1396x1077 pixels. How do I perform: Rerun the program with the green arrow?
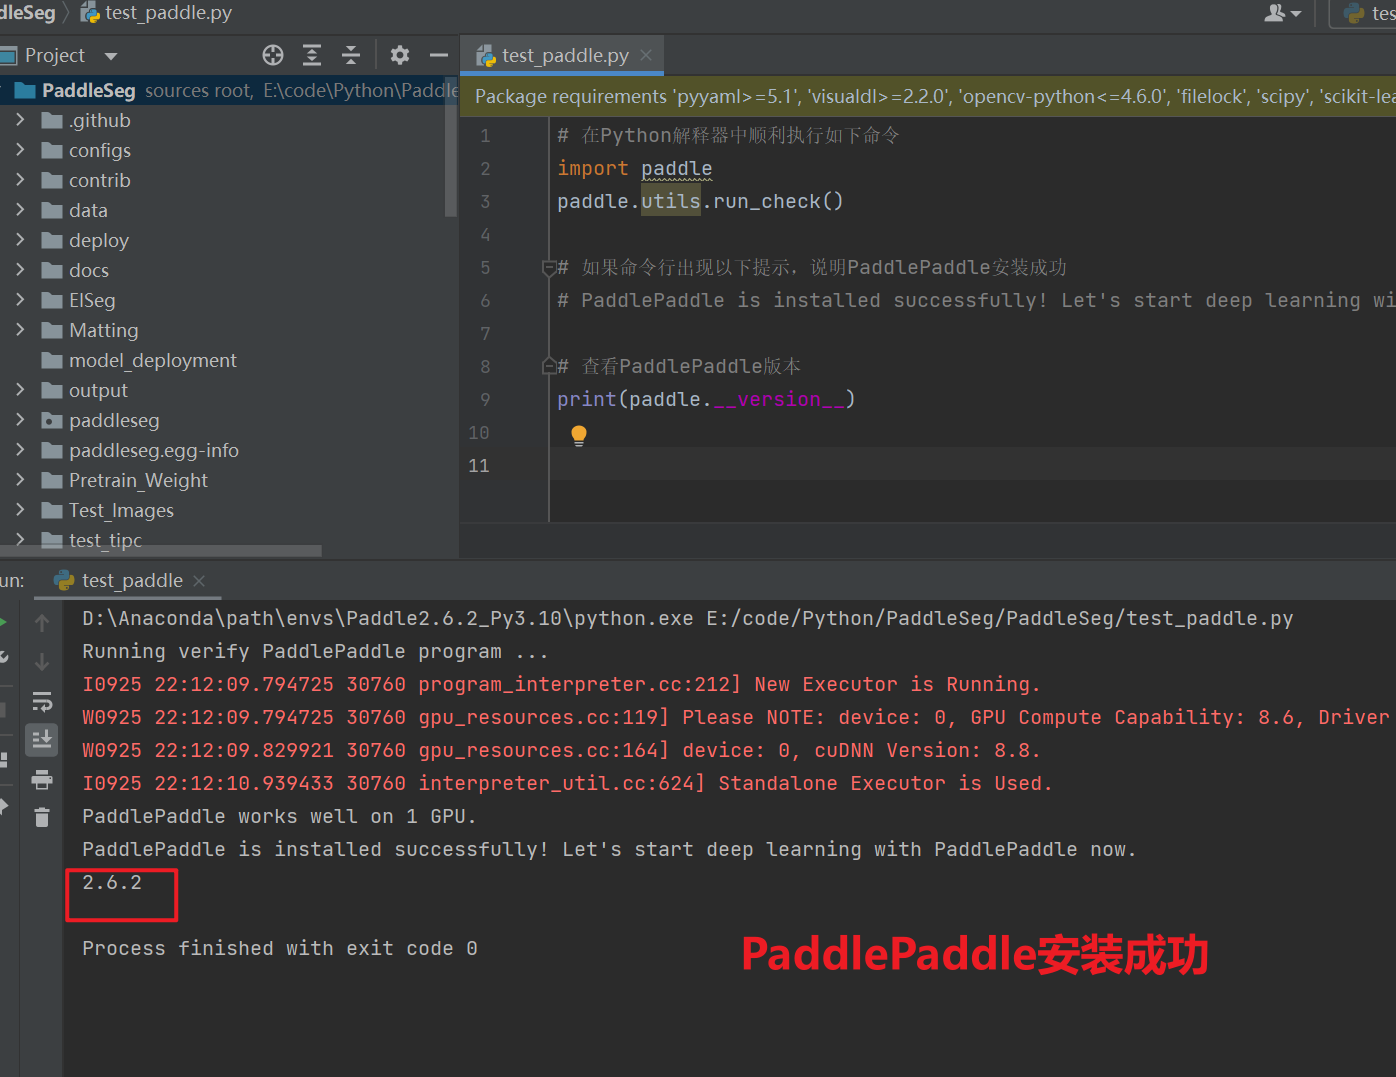tap(4, 621)
